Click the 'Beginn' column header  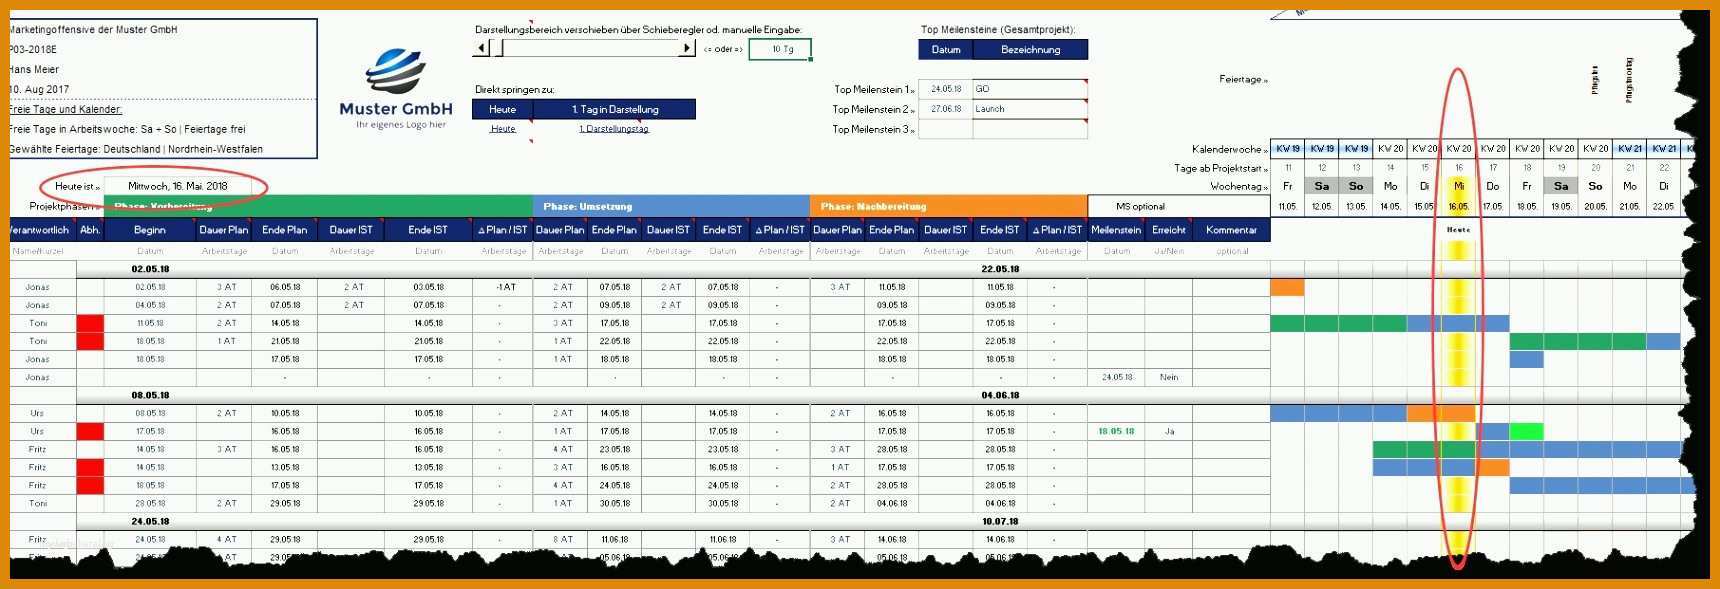tap(150, 230)
